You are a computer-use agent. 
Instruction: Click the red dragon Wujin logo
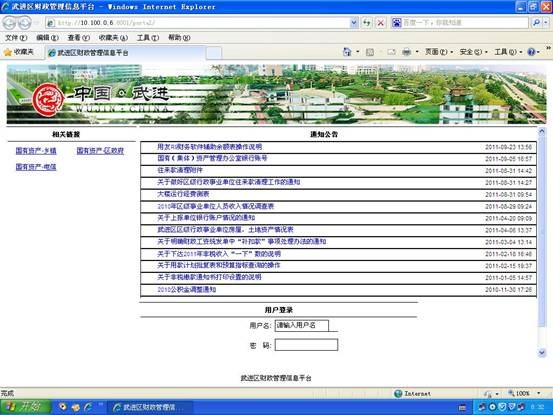[48, 100]
